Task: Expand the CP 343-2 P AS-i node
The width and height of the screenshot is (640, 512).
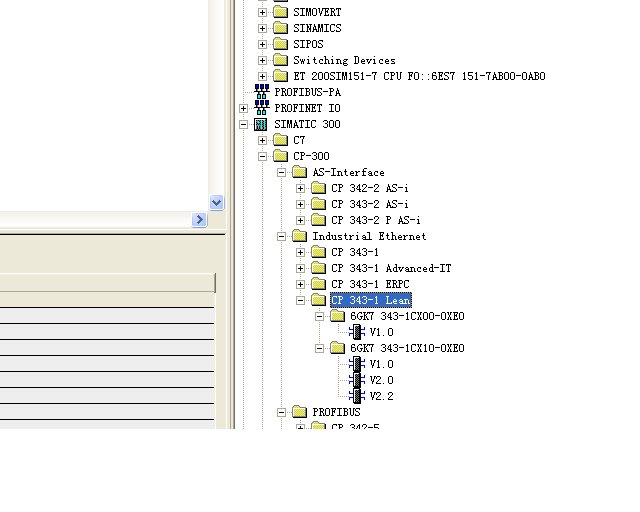Action: (300, 220)
